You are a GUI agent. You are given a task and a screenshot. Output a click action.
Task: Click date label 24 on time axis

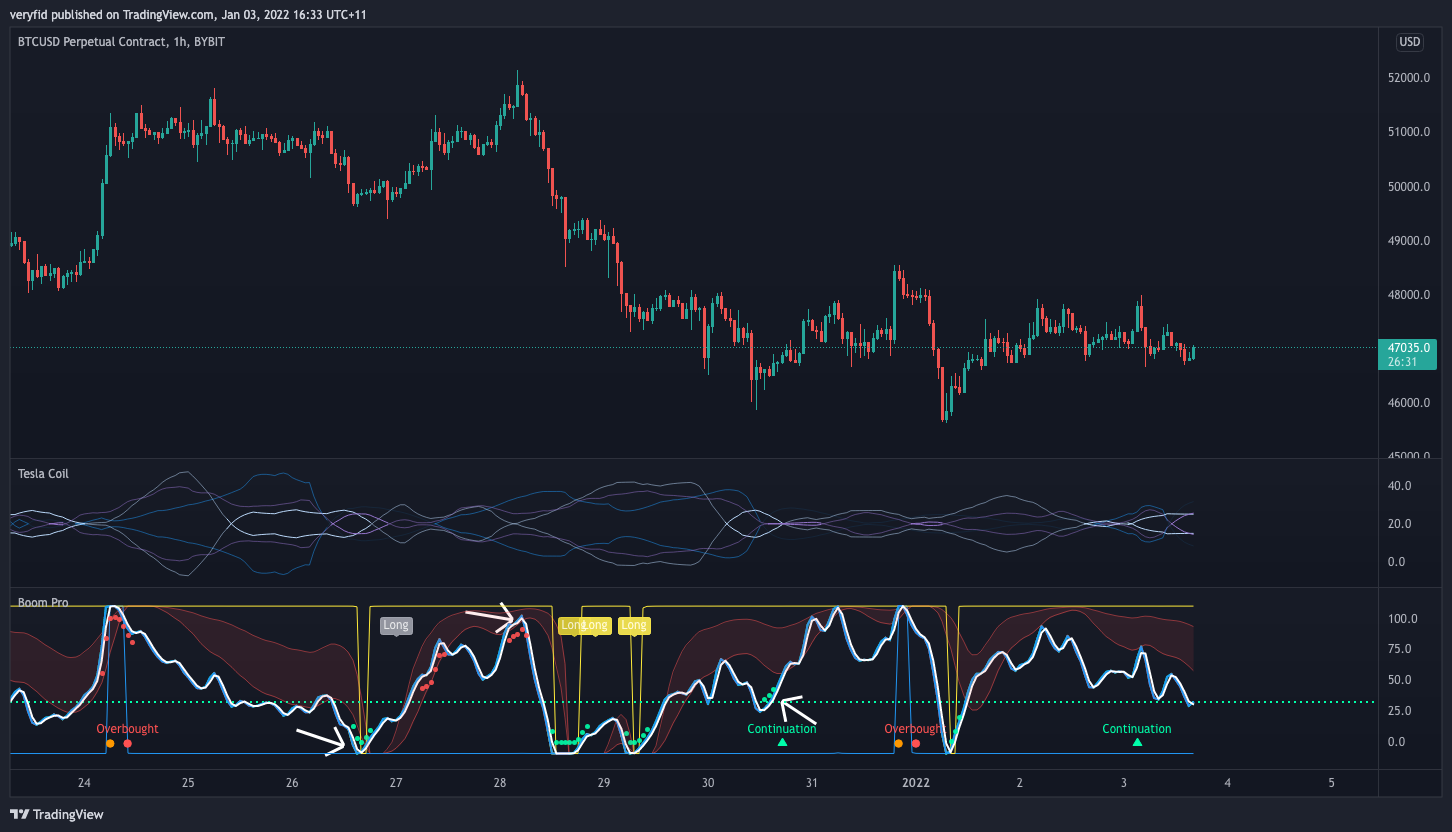[x=84, y=783]
